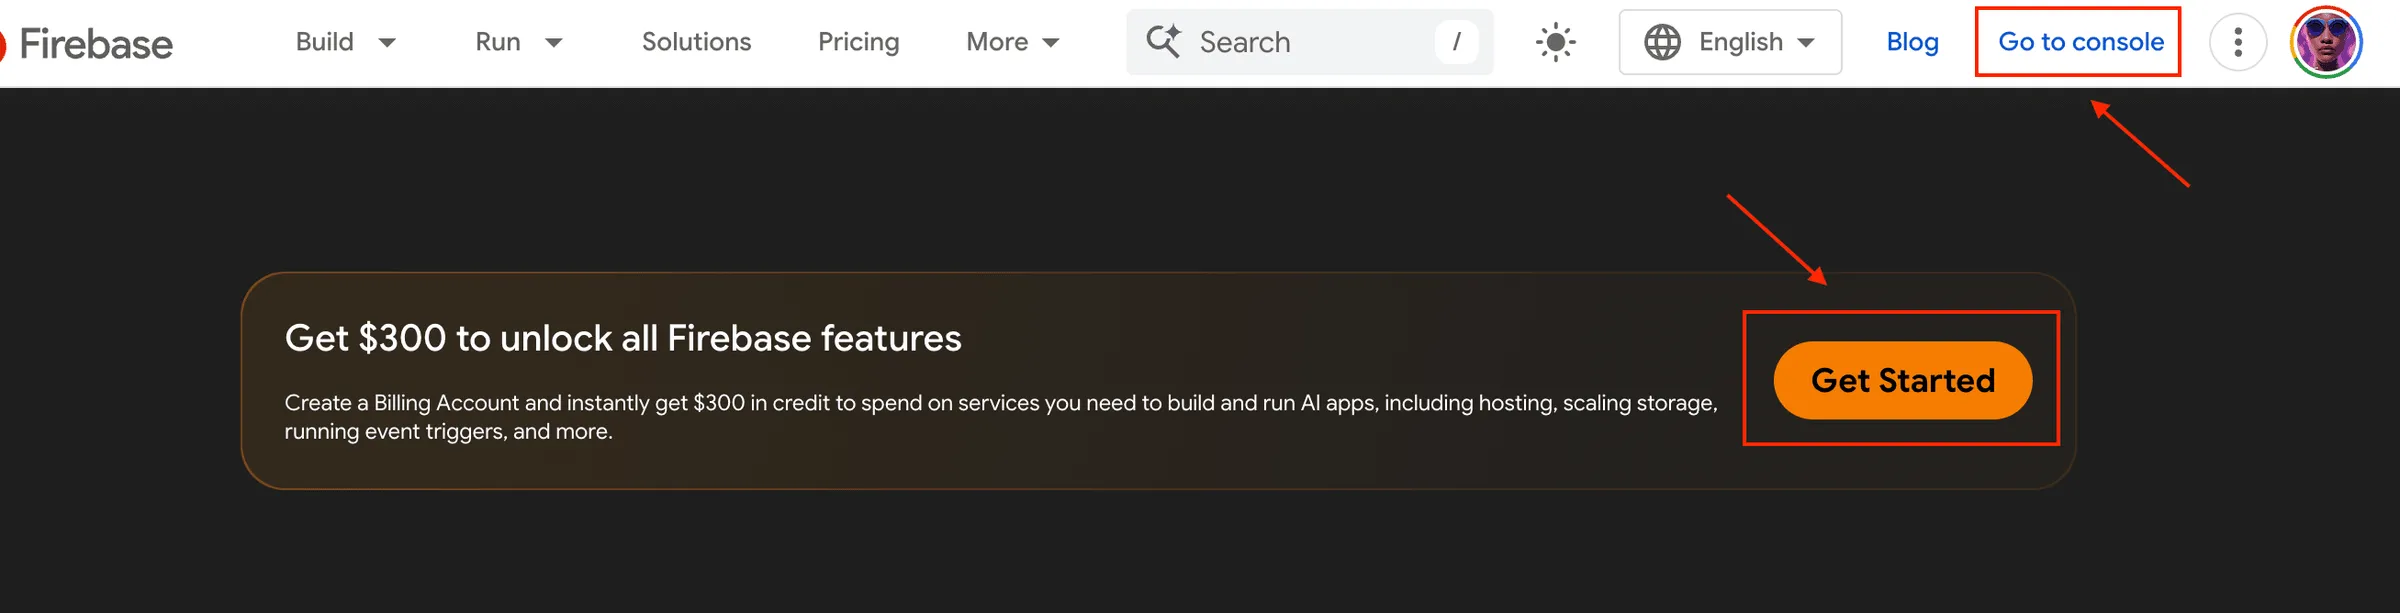Click the search sparkle magnifier icon
The height and width of the screenshot is (613, 2400).
pos(1164,41)
